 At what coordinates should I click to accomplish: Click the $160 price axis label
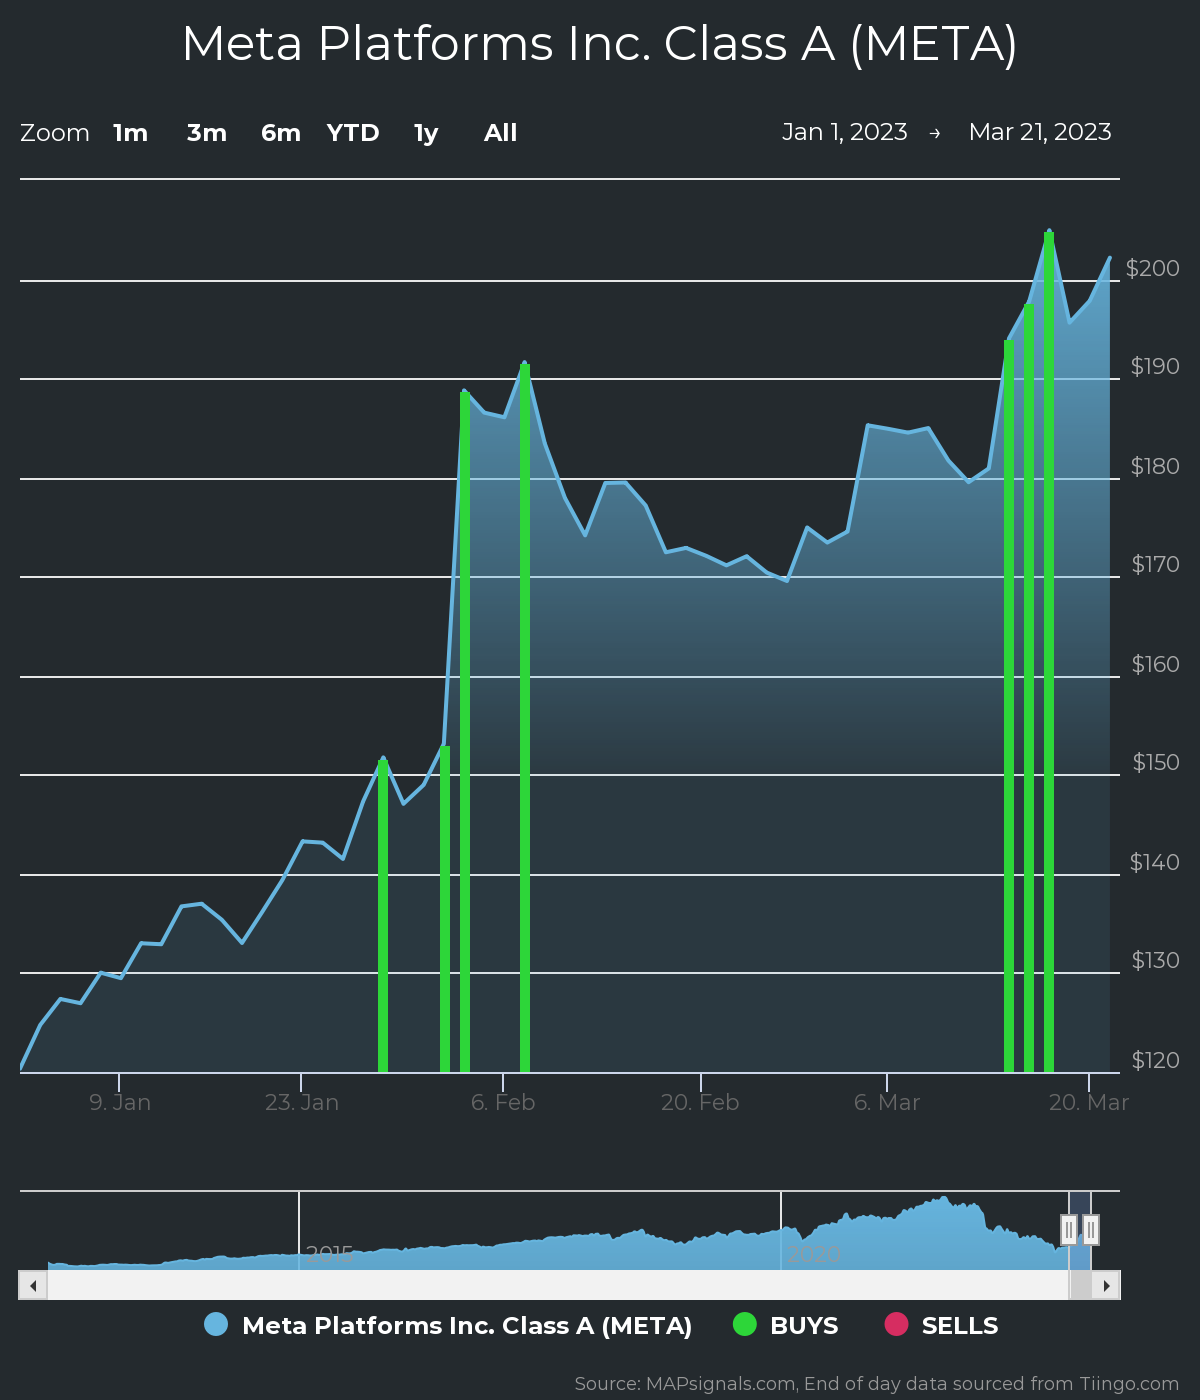tap(1156, 664)
